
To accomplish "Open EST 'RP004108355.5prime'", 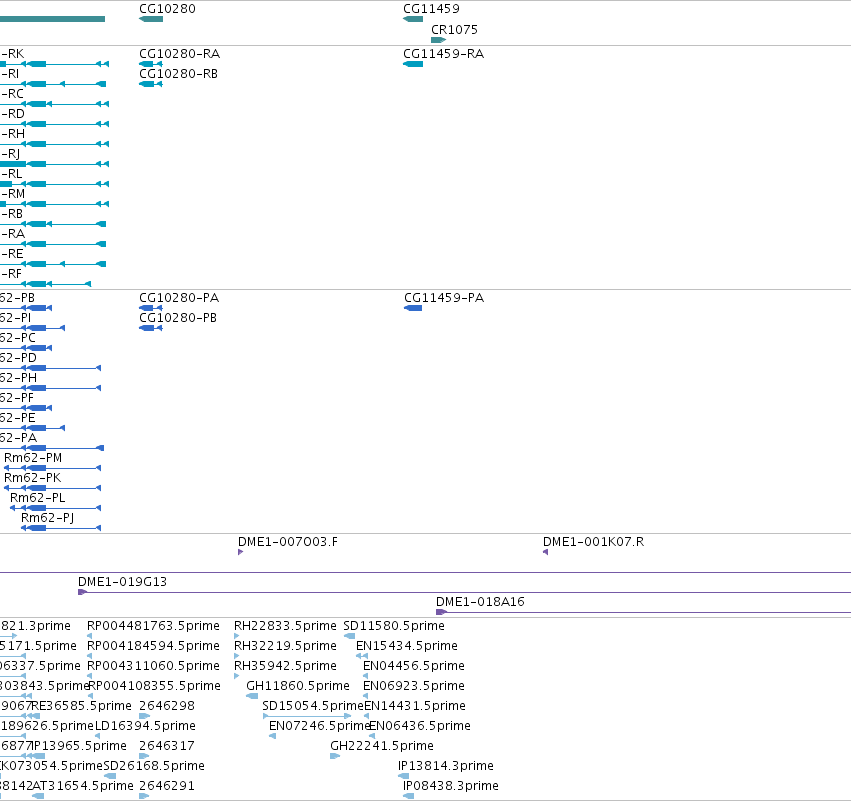I will pyautogui.click(x=155, y=686).
